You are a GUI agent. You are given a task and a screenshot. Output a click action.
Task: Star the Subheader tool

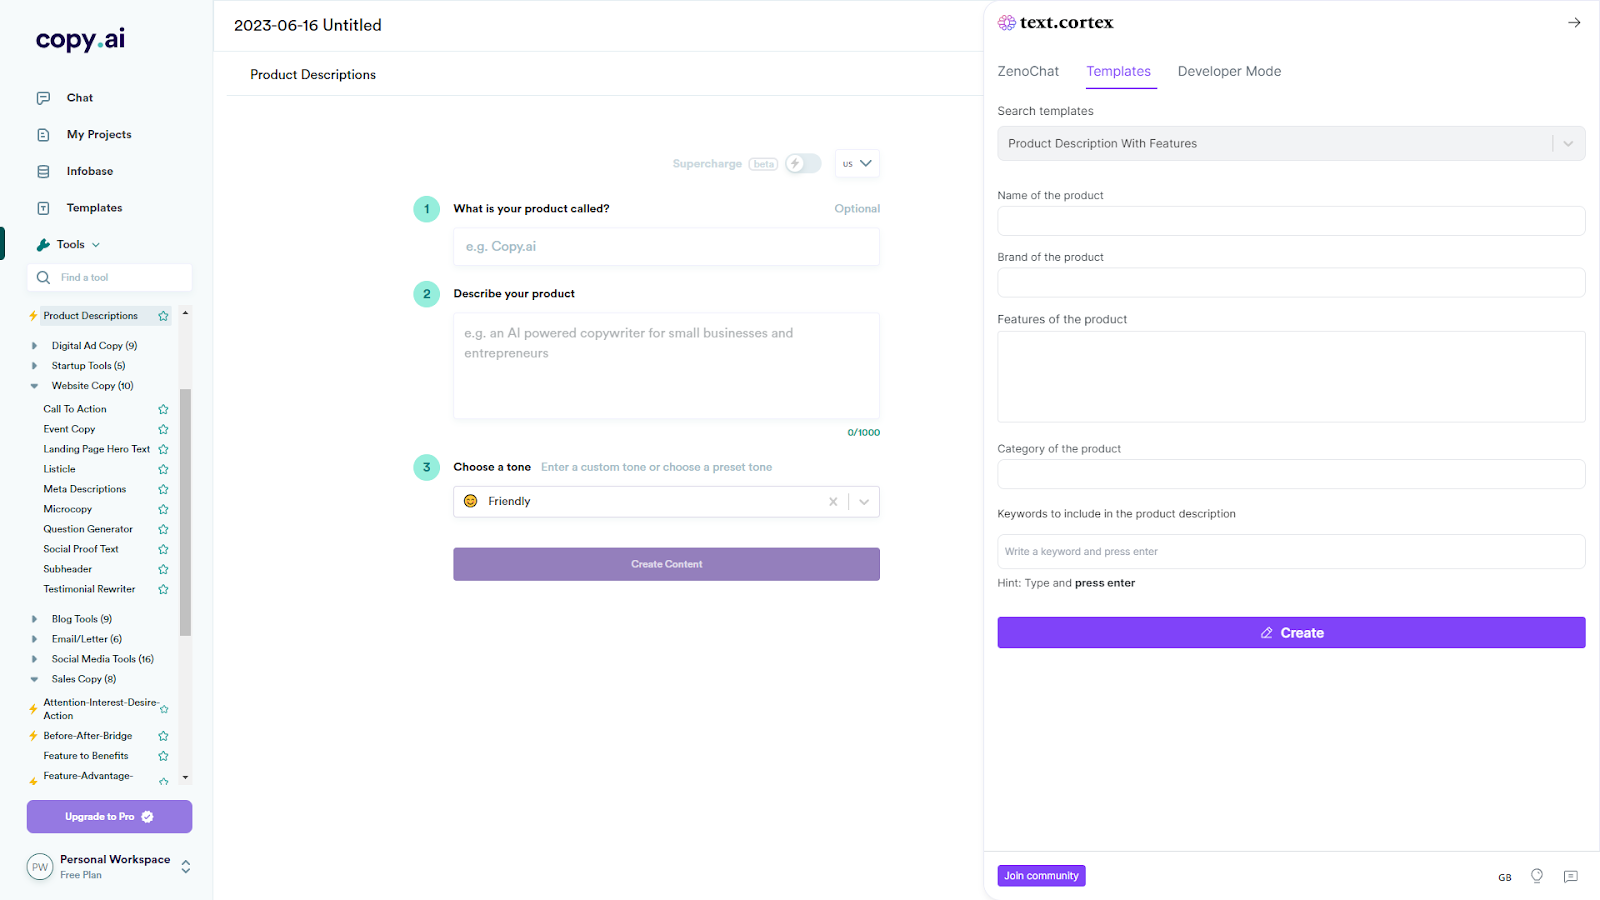pos(163,569)
